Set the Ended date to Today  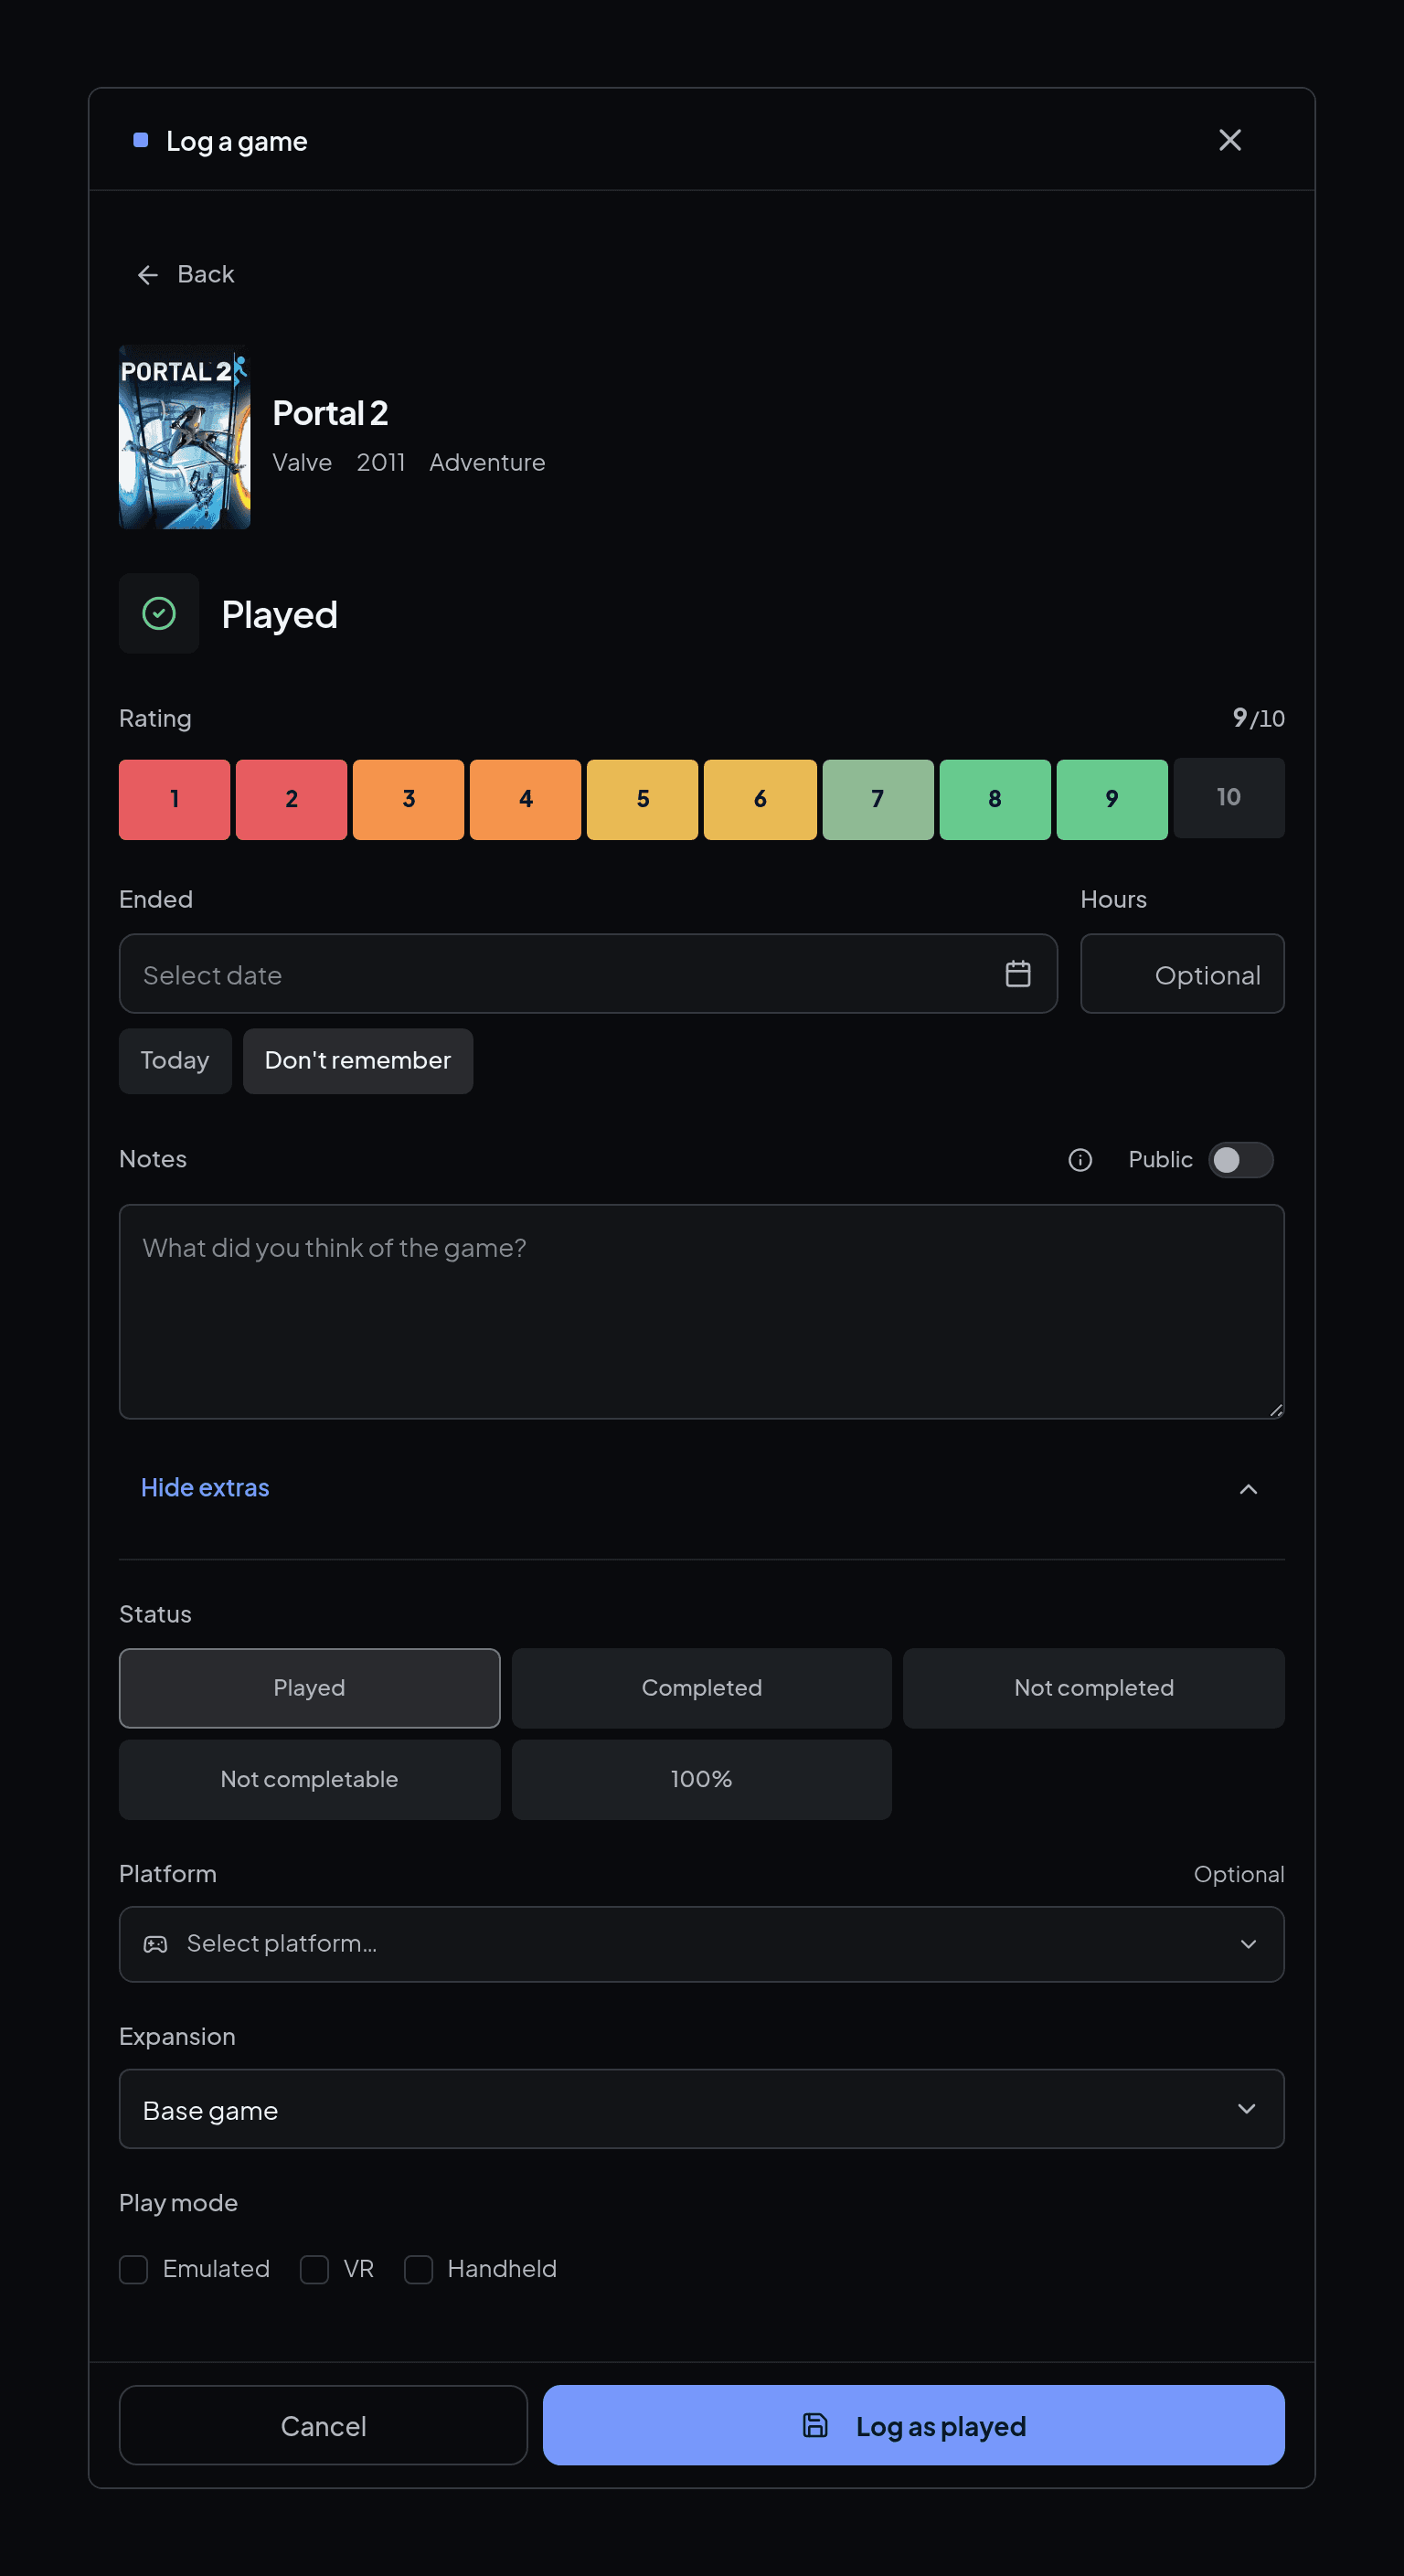175,1061
